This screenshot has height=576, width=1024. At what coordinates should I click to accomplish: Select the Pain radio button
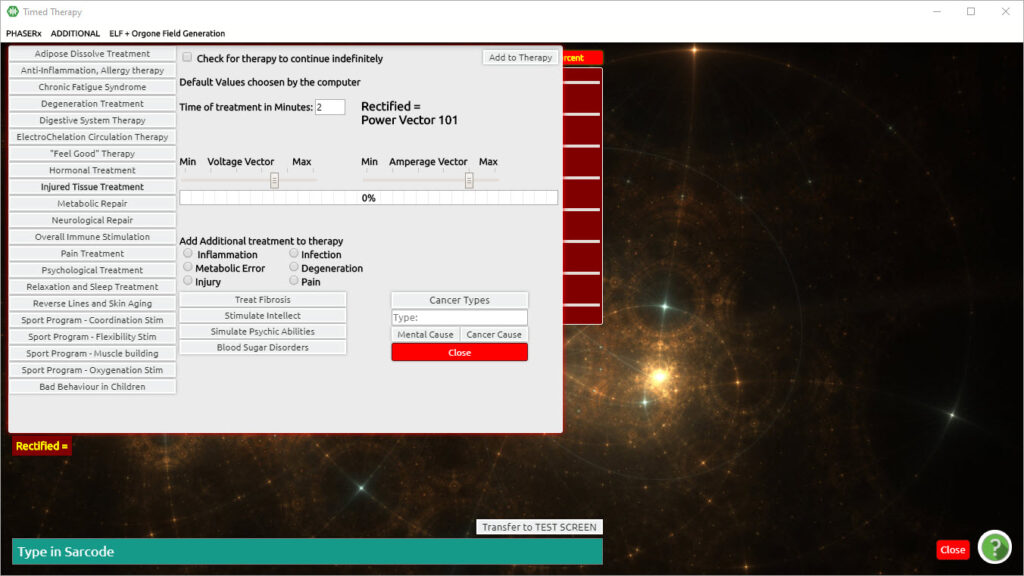pyautogui.click(x=294, y=281)
